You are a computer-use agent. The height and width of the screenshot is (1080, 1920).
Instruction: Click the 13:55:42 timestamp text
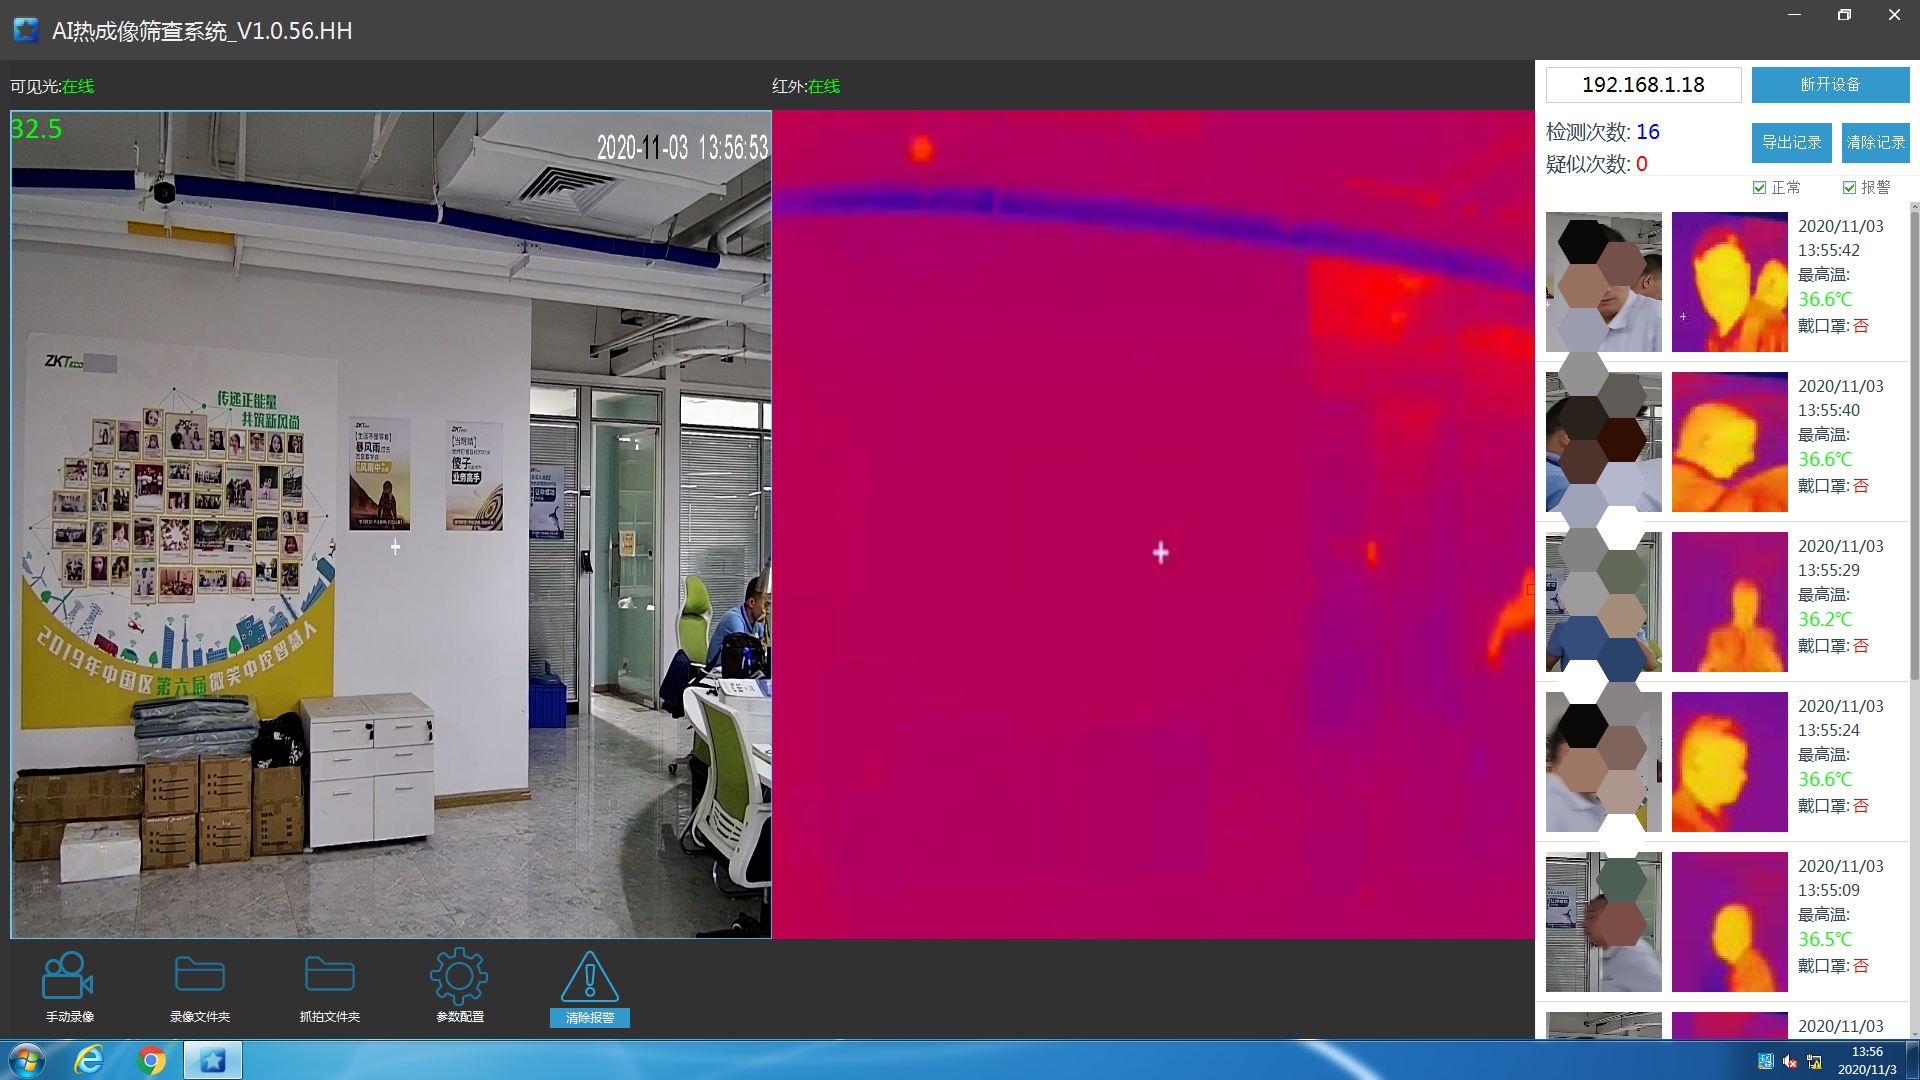tap(1829, 250)
